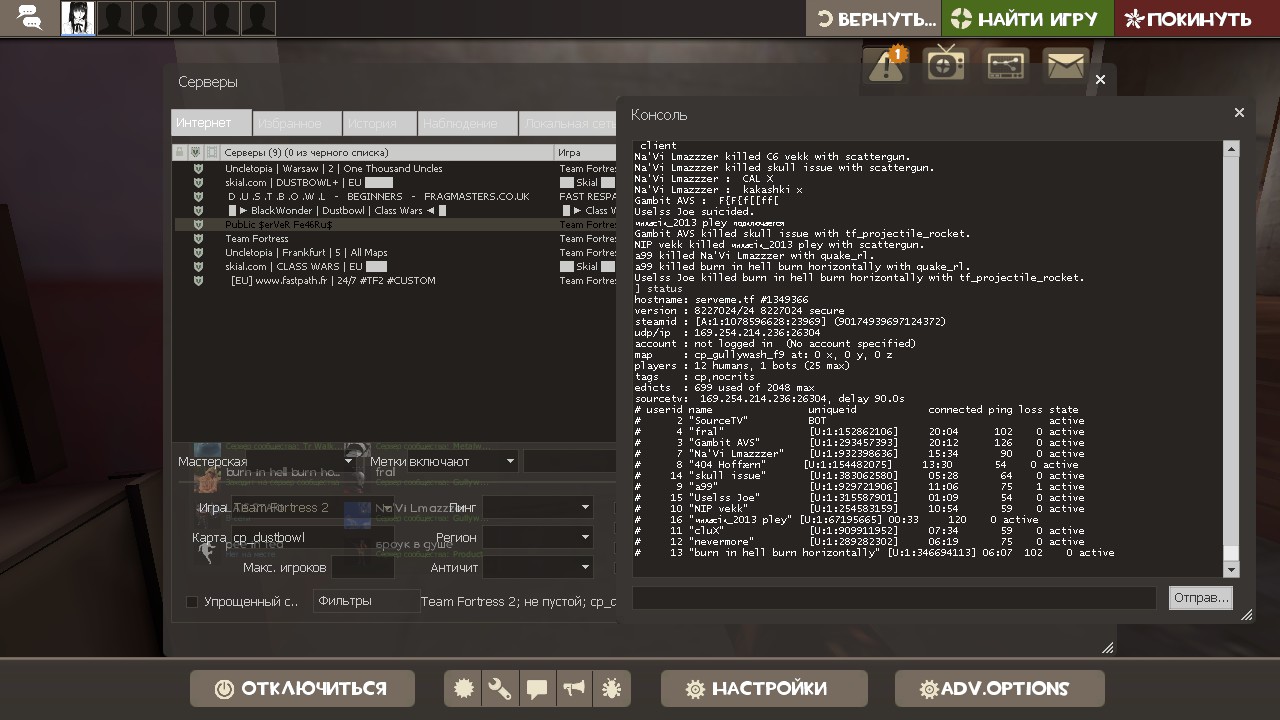
Task: Click the icon between the TV and envelope
Action: (x=1005, y=66)
